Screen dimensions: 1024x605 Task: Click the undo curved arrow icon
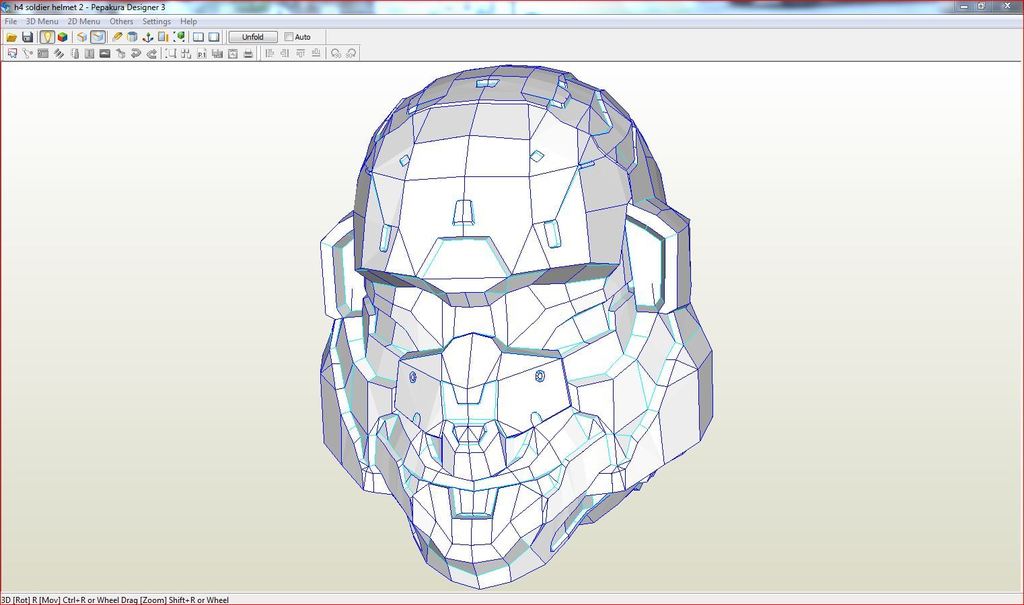click(x=136, y=54)
